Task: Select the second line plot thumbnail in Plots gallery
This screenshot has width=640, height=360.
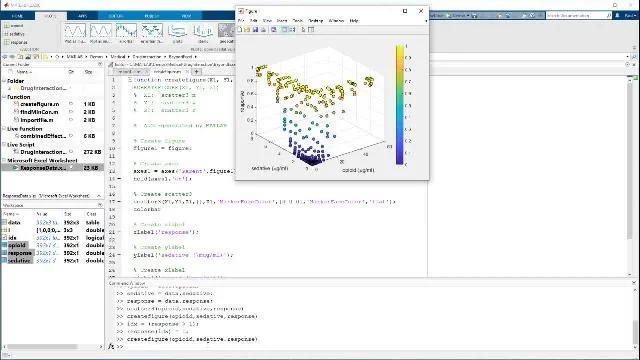Action: click(x=101, y=31)
